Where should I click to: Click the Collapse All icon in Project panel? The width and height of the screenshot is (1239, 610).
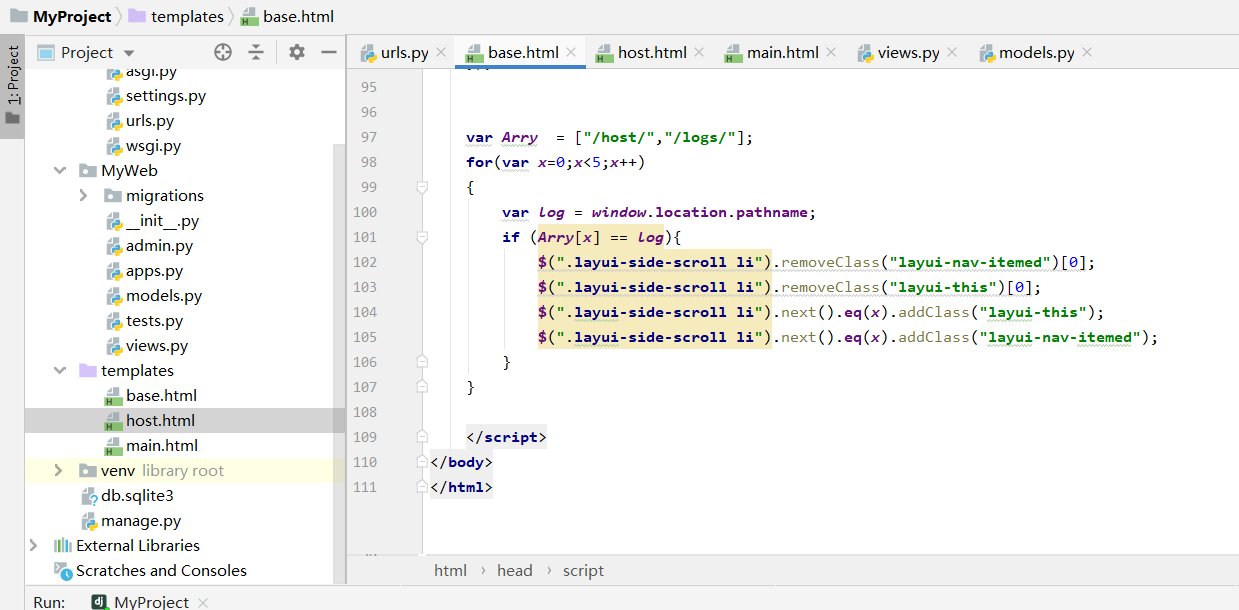point(257,52)
